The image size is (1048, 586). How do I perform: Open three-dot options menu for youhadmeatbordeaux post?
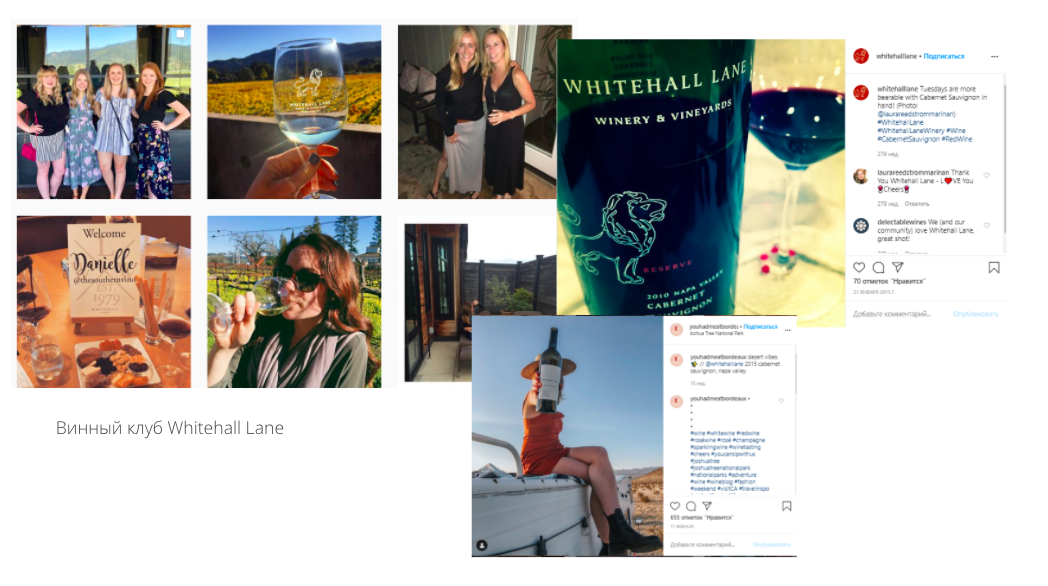point(787,330)
